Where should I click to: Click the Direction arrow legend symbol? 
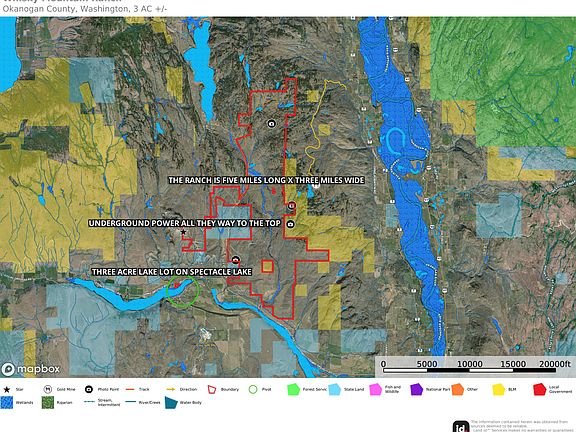tap(171, 389)
